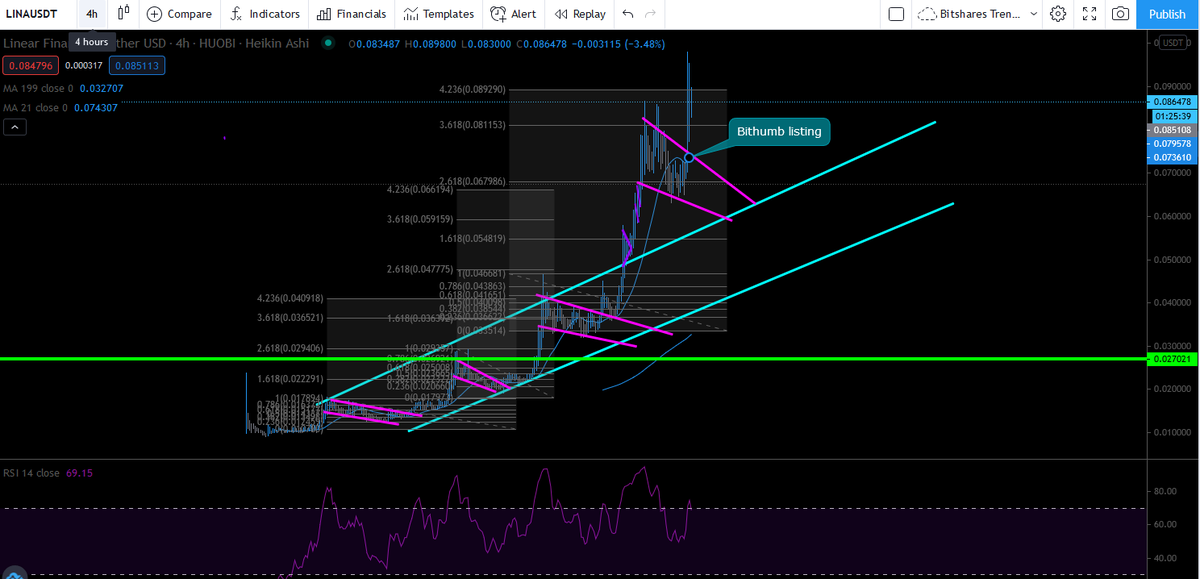Image resolution: width=1200 pixels, height=579 pixels.
Task: Click the 0.060000 price axis label
Action: pos(1170,216)
